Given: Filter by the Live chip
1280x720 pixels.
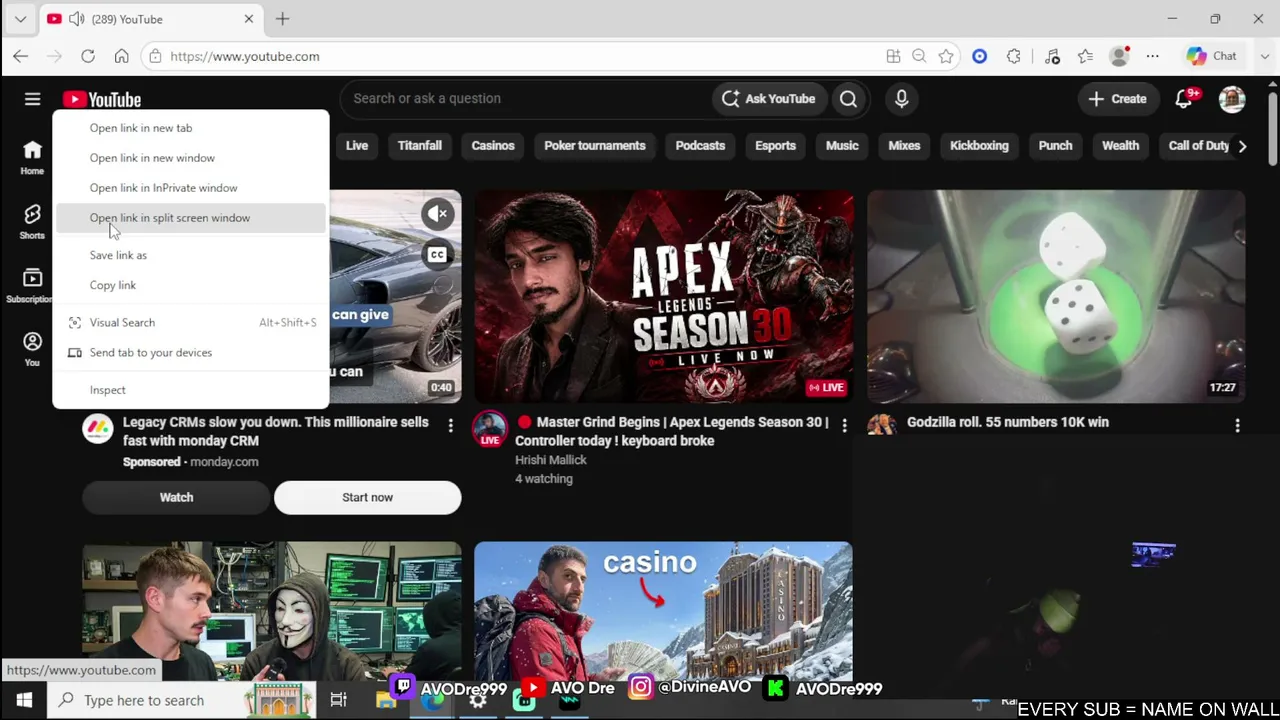Looking at the screenshot, I should coord(357,146).
